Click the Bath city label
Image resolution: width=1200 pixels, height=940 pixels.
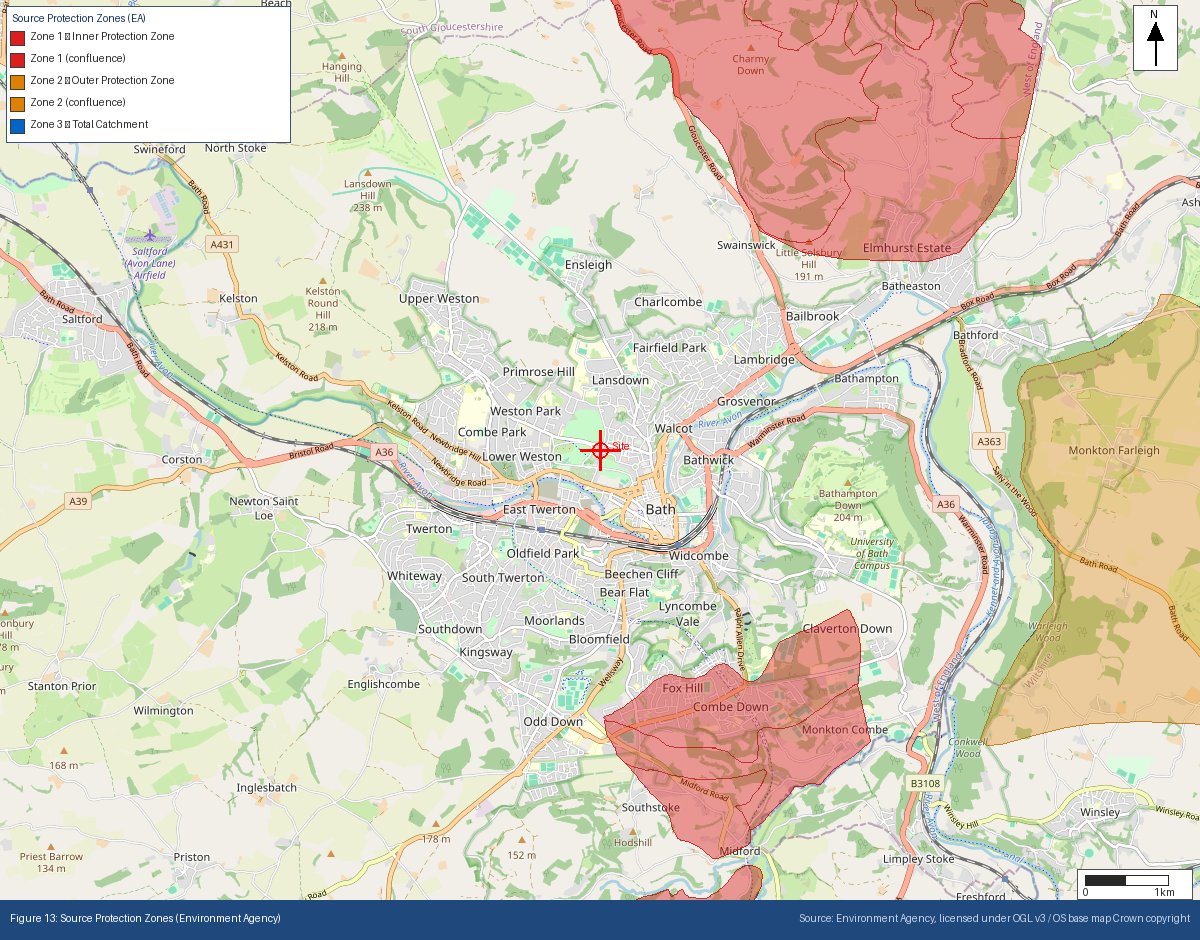pos(661,509)
